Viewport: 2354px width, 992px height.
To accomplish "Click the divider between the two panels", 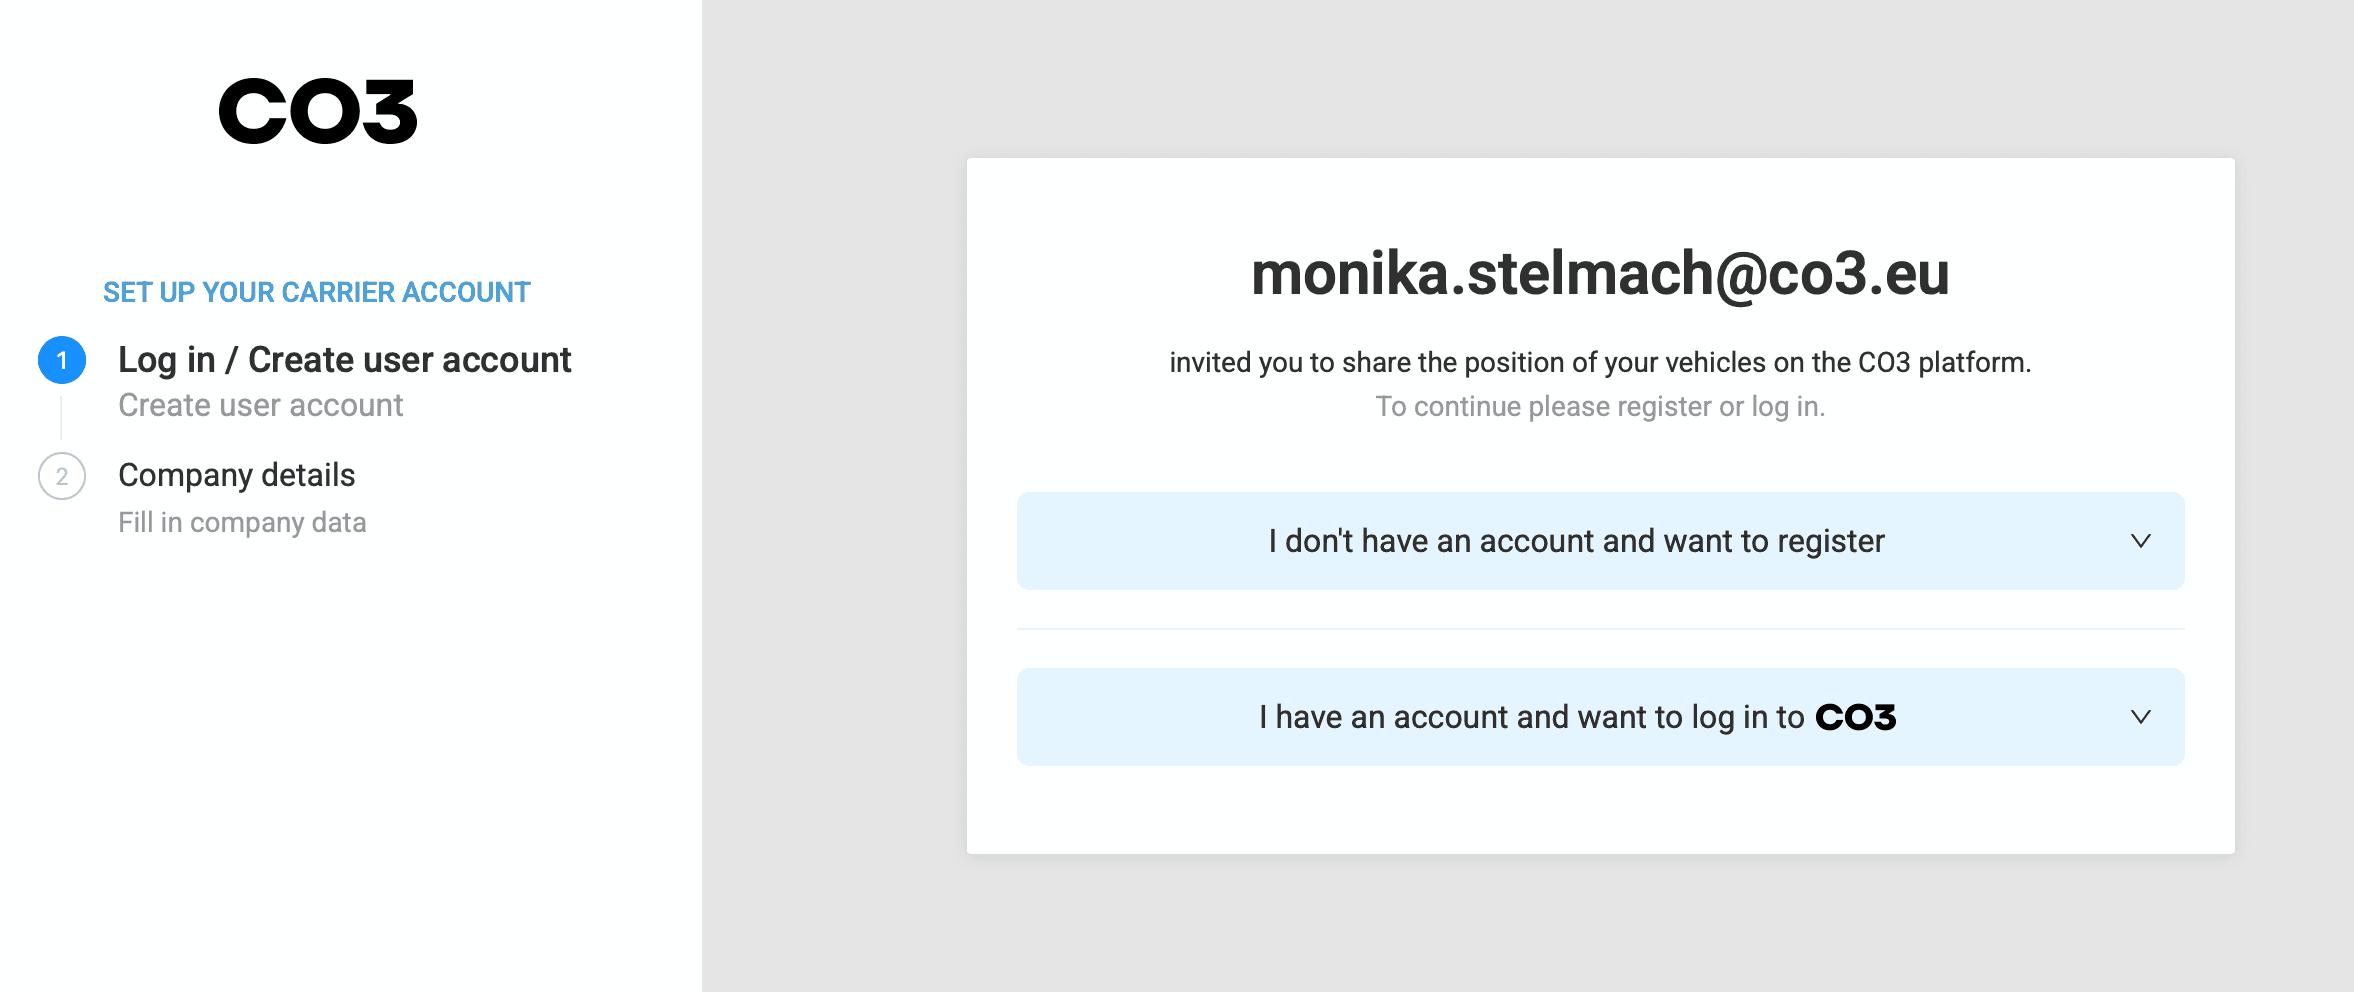I will point(1600,629).
